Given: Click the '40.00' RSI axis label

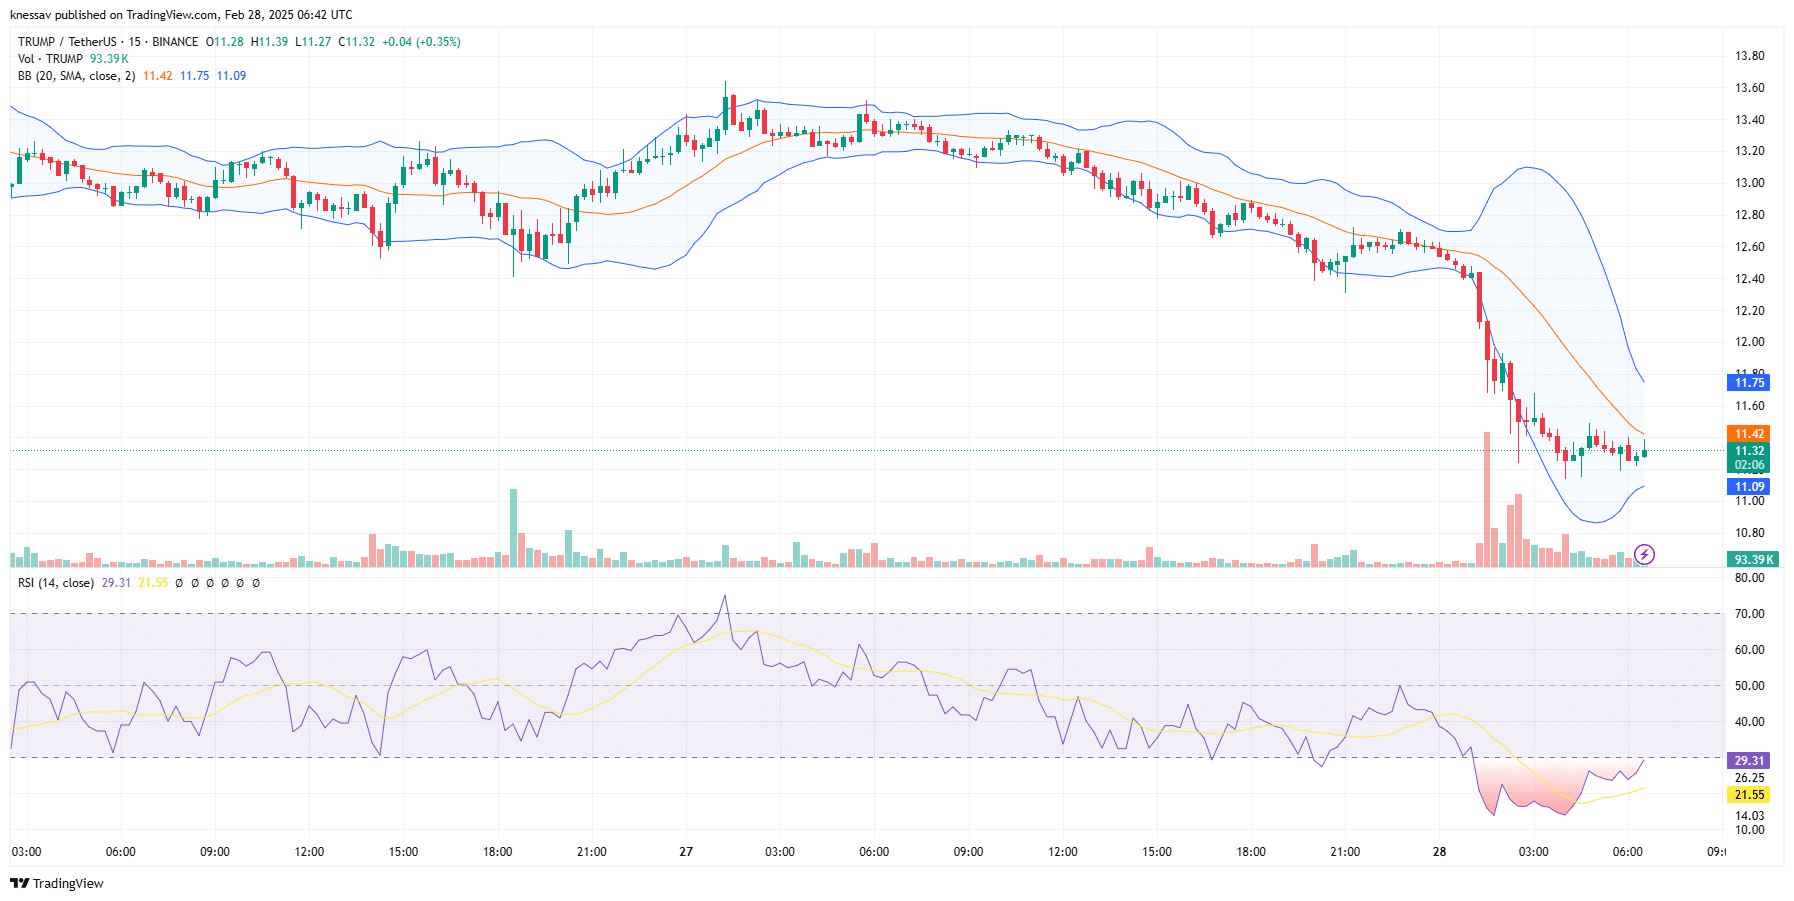Looking at the screenshot, I should pyautogui.click(x=1749, y=722).
